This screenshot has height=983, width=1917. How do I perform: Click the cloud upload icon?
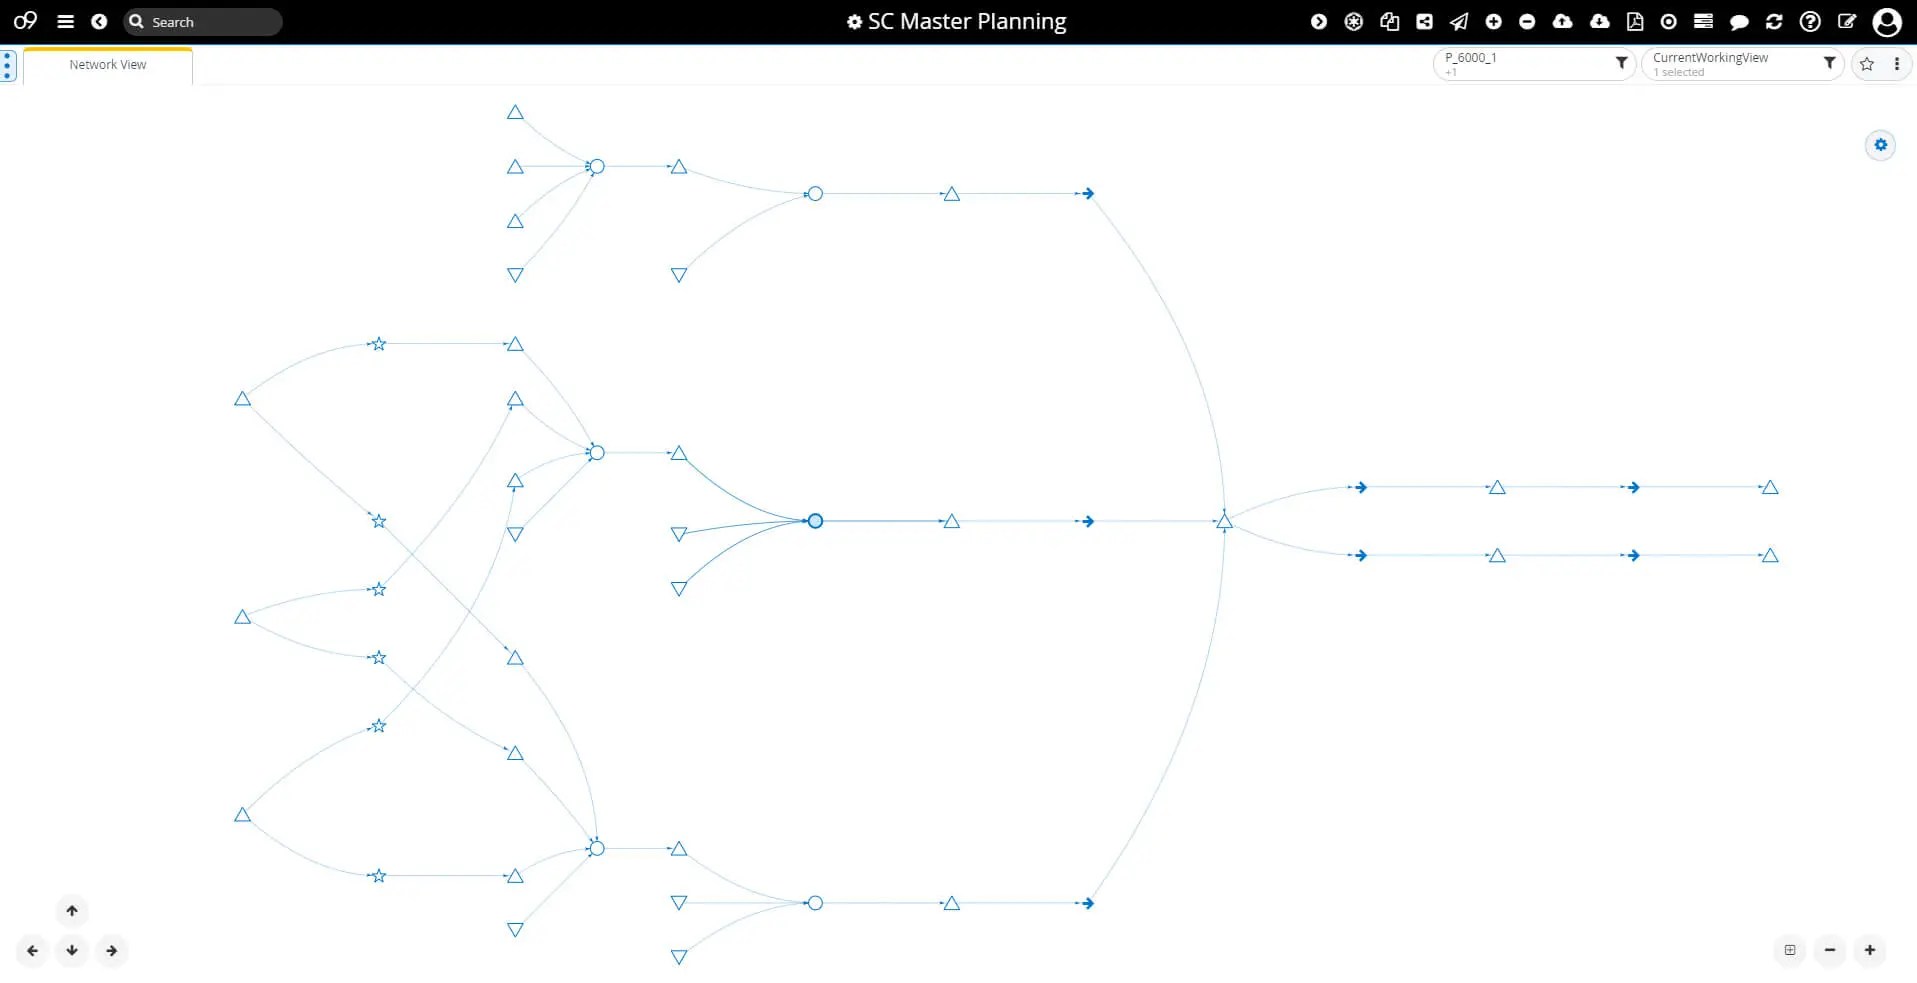coord(1563,21)
